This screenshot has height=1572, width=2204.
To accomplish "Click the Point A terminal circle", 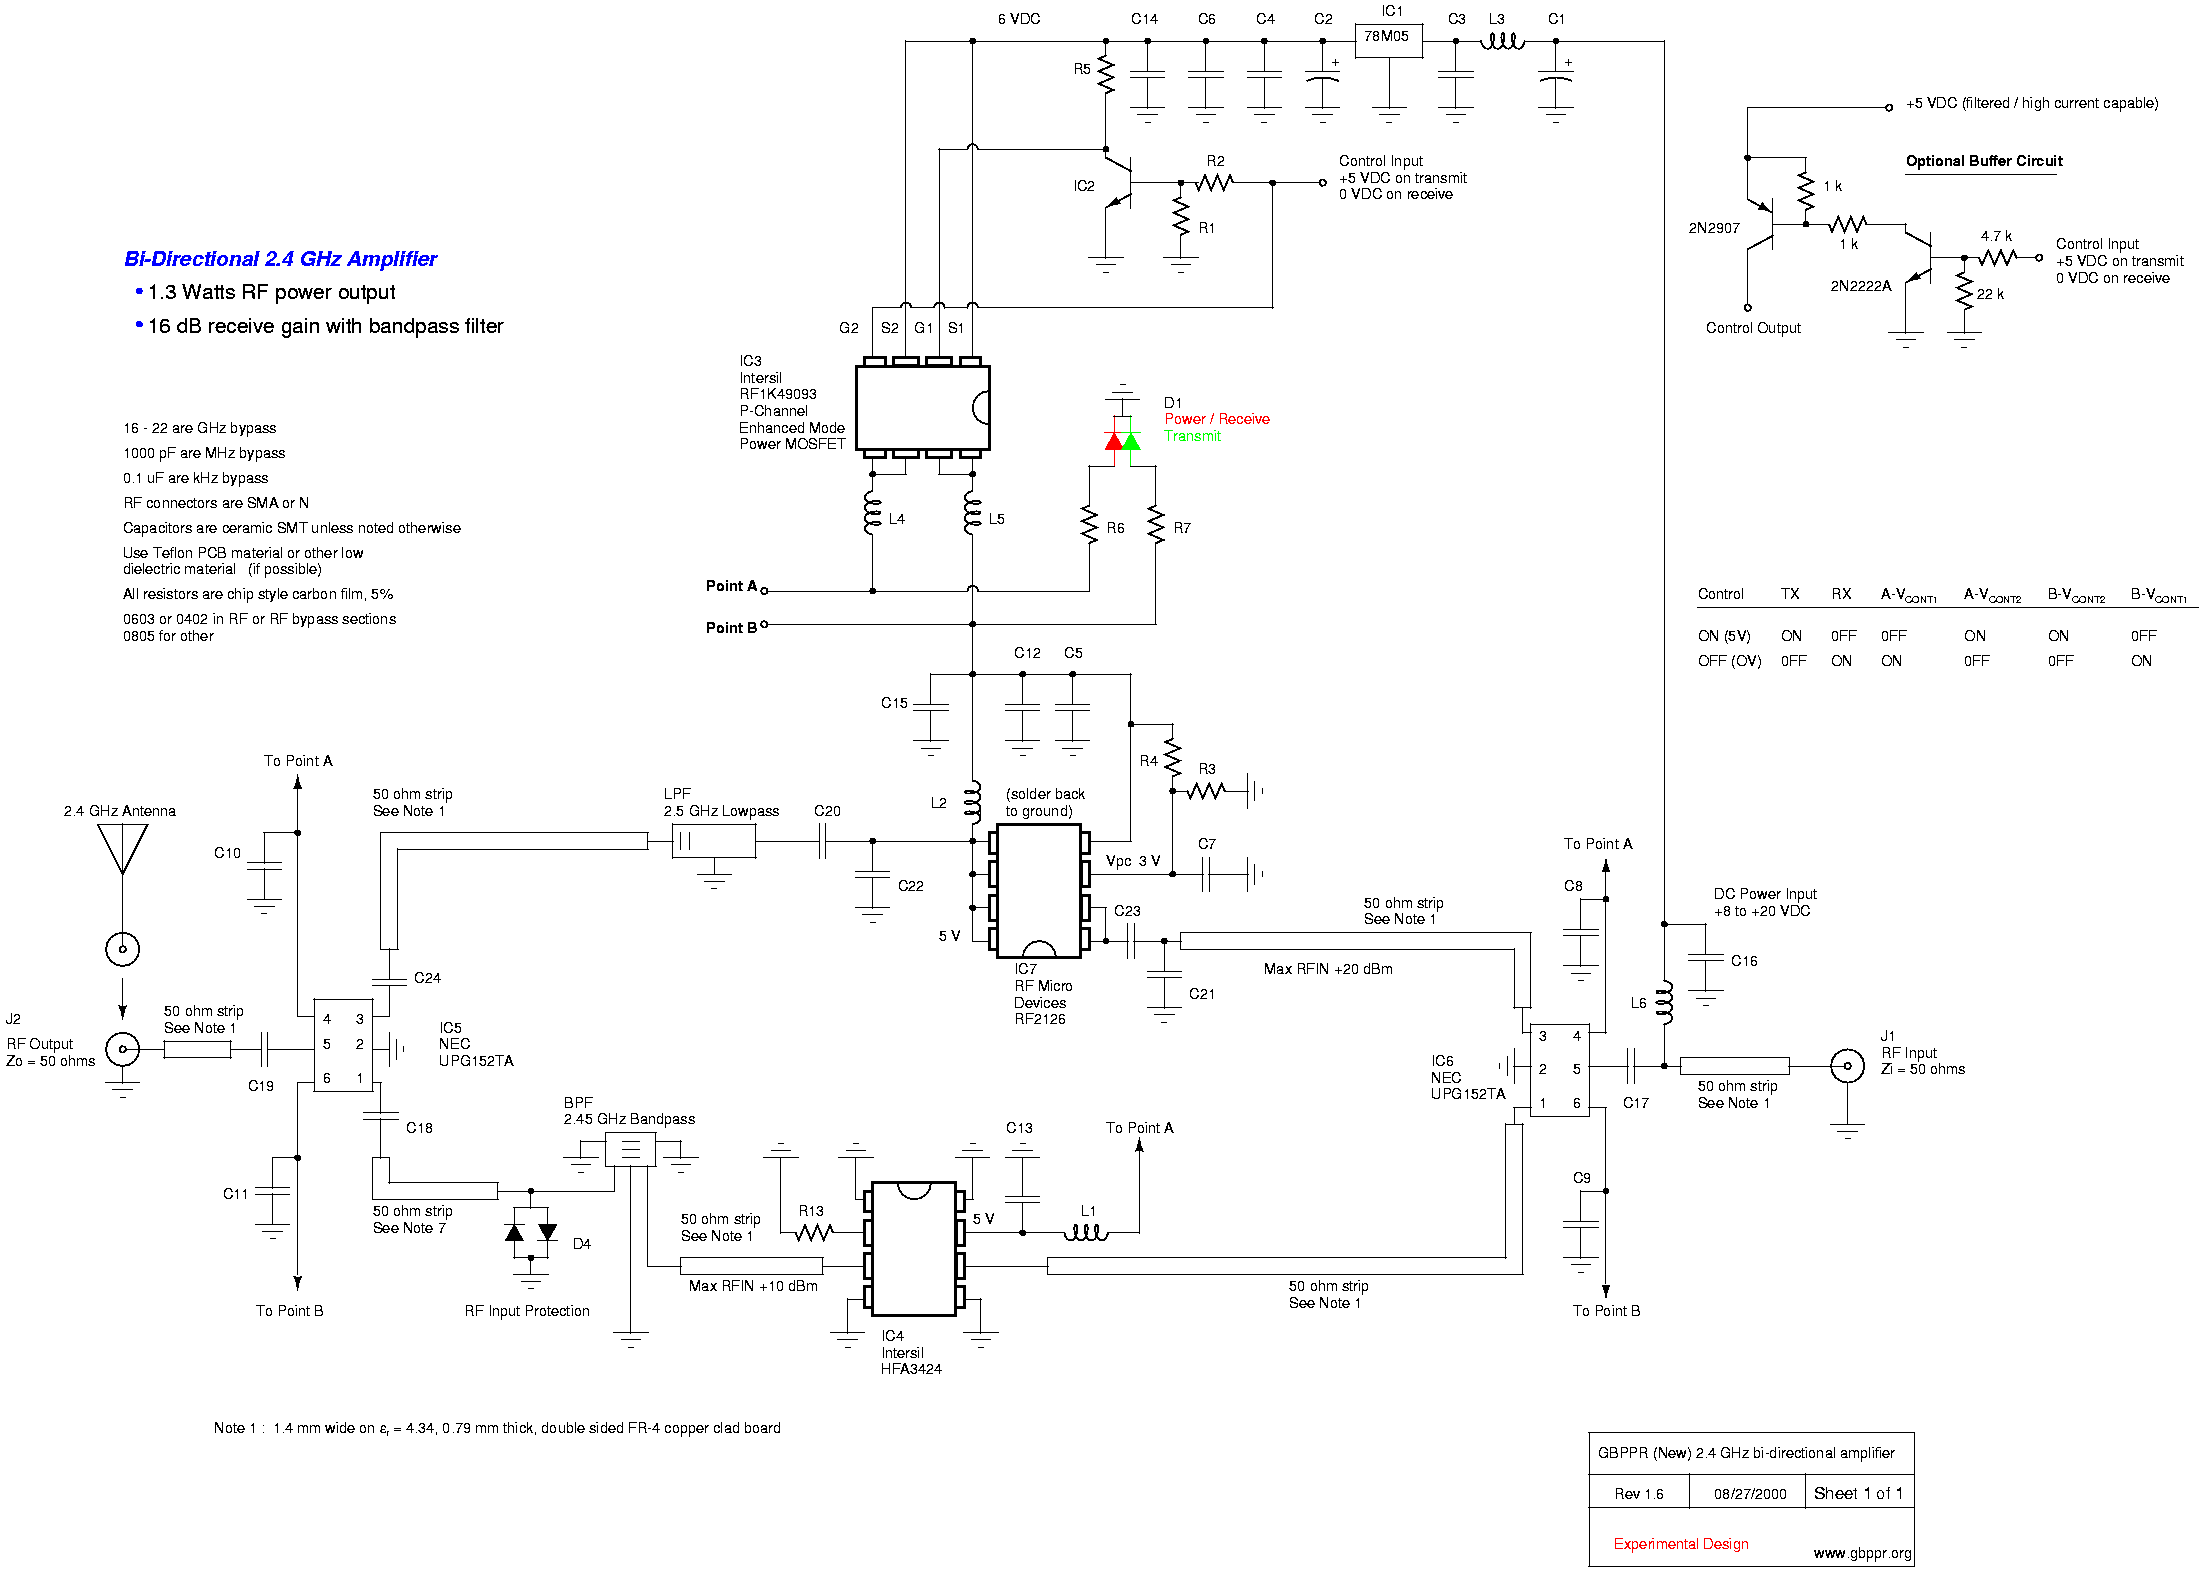I will (764, 591).
